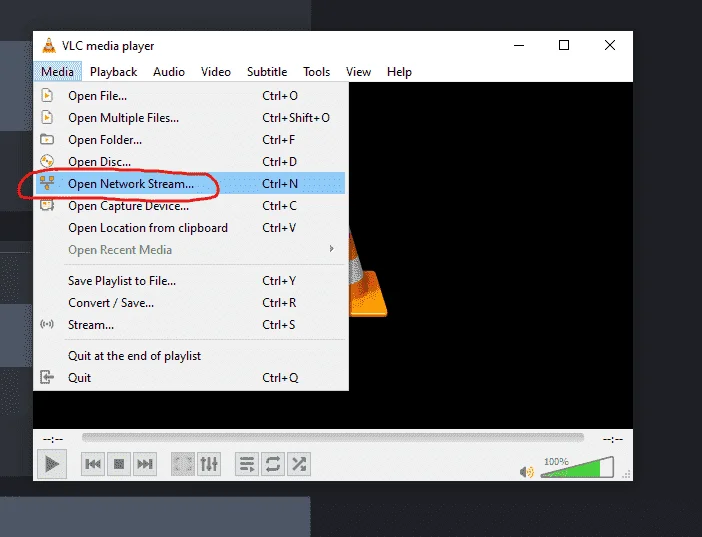Select Open Network Stream... entry
702x537 pixels.
[x=190, y=184]
